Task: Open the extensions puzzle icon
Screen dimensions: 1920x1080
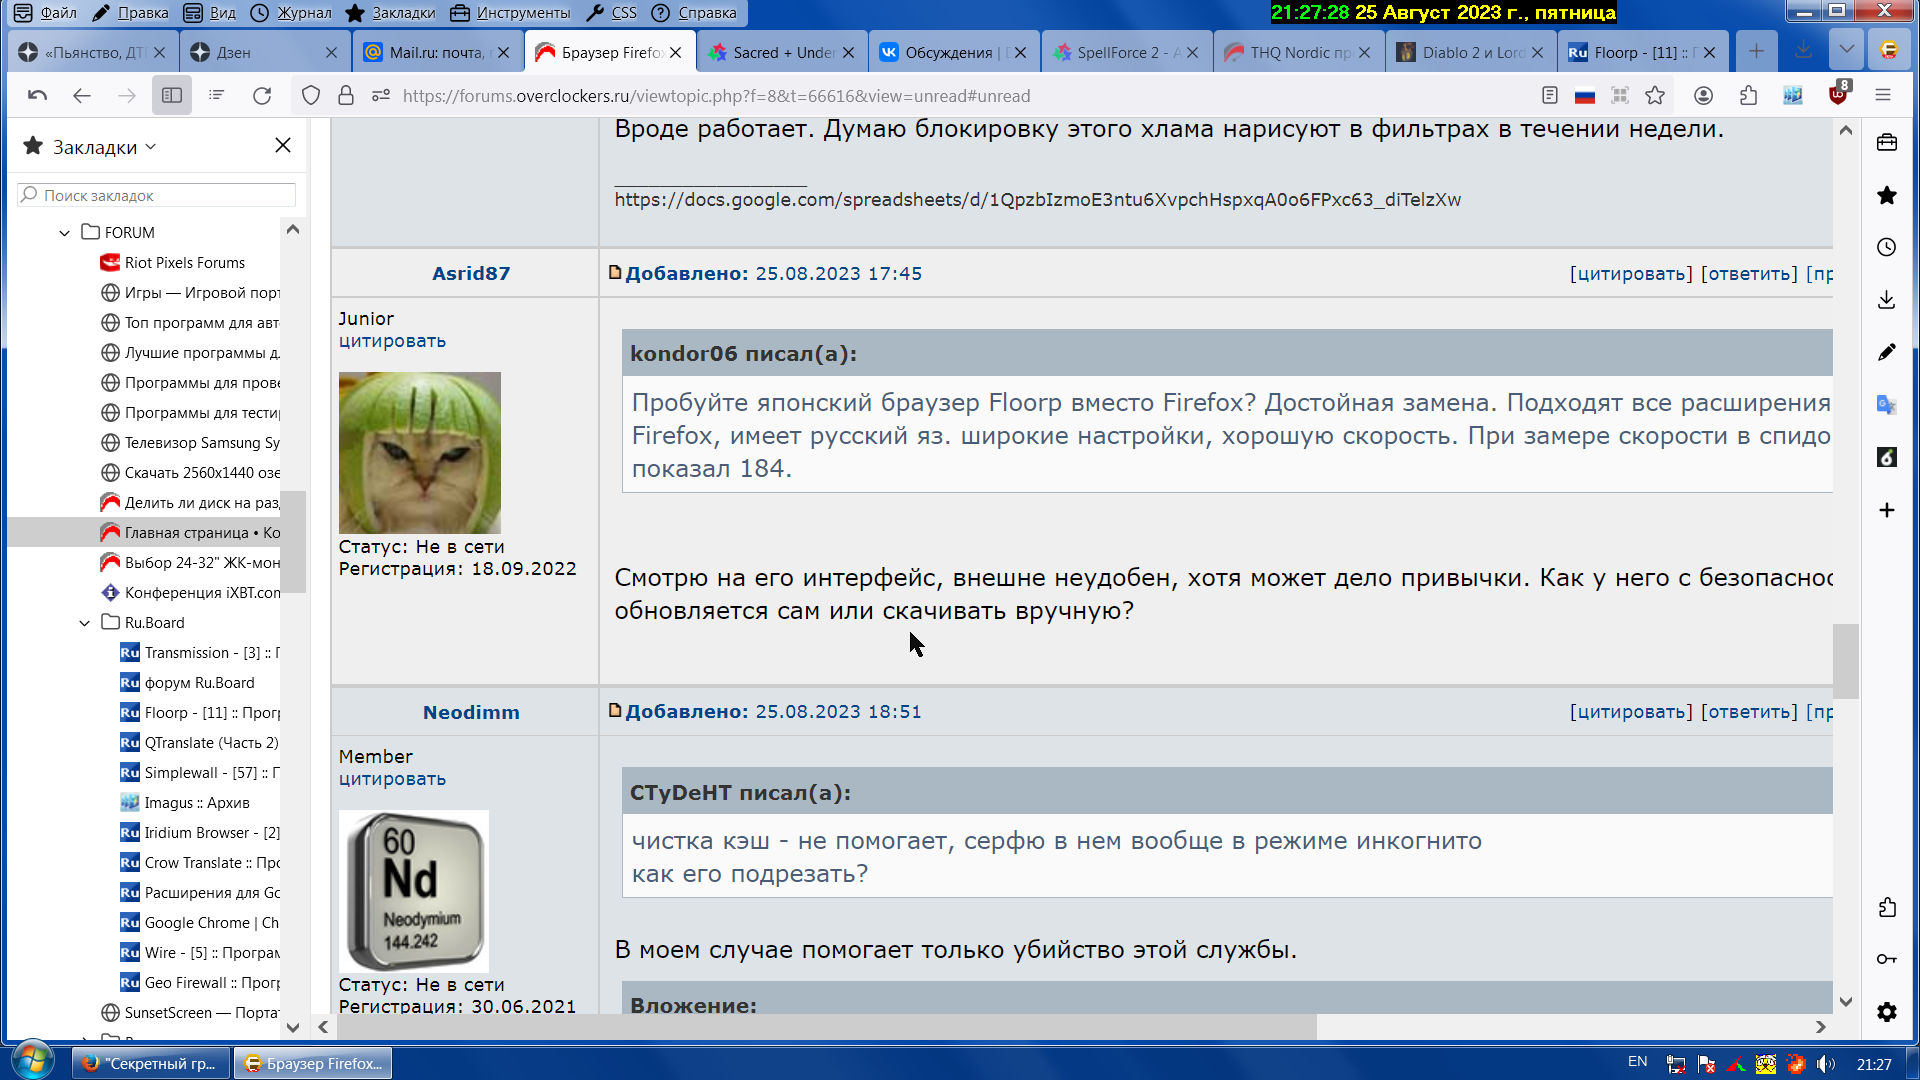Action: pyautogui.click(x=1748, y=96)
